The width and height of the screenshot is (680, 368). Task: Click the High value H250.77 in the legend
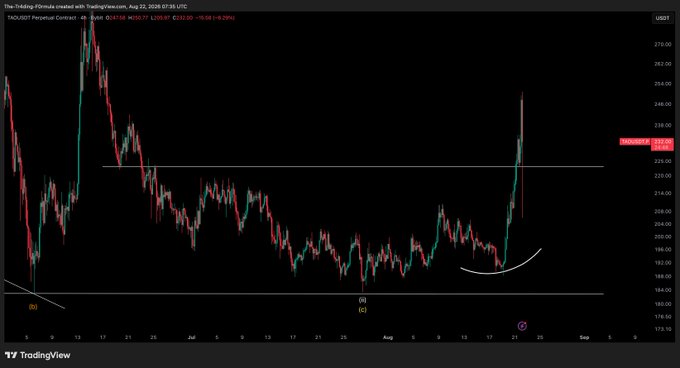pyautogui.click(x=138, y=18)
